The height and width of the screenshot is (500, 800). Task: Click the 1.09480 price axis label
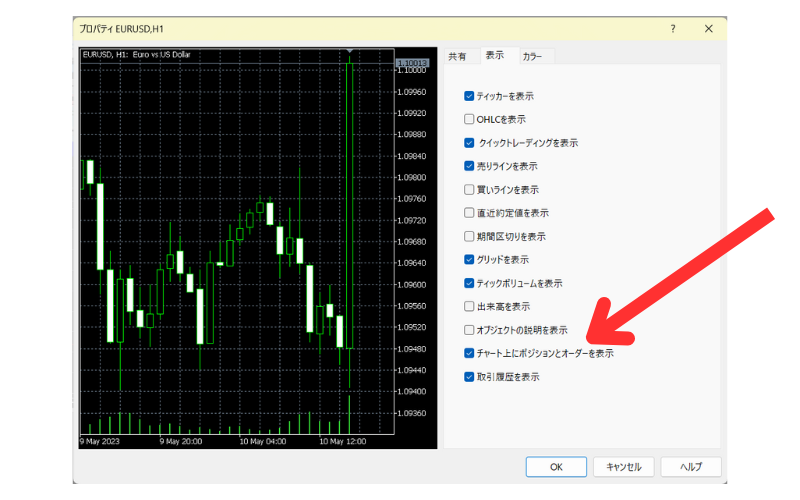411,349
